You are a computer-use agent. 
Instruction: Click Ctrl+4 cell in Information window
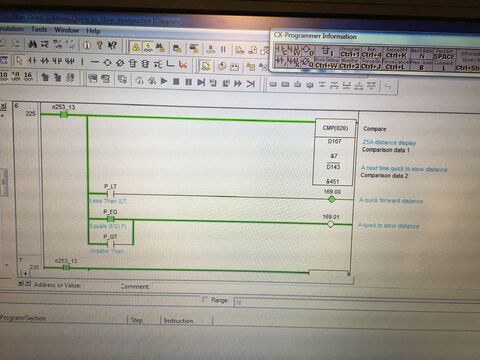(372, 54)
